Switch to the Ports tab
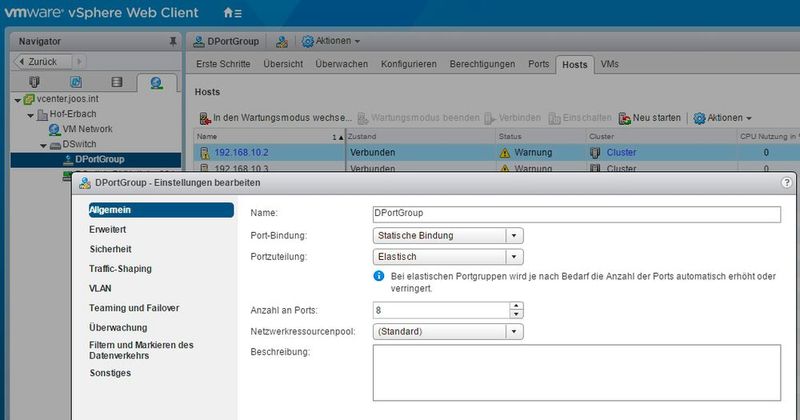Image resolution: width=800 pixels, height=420 pixels. 538,64
